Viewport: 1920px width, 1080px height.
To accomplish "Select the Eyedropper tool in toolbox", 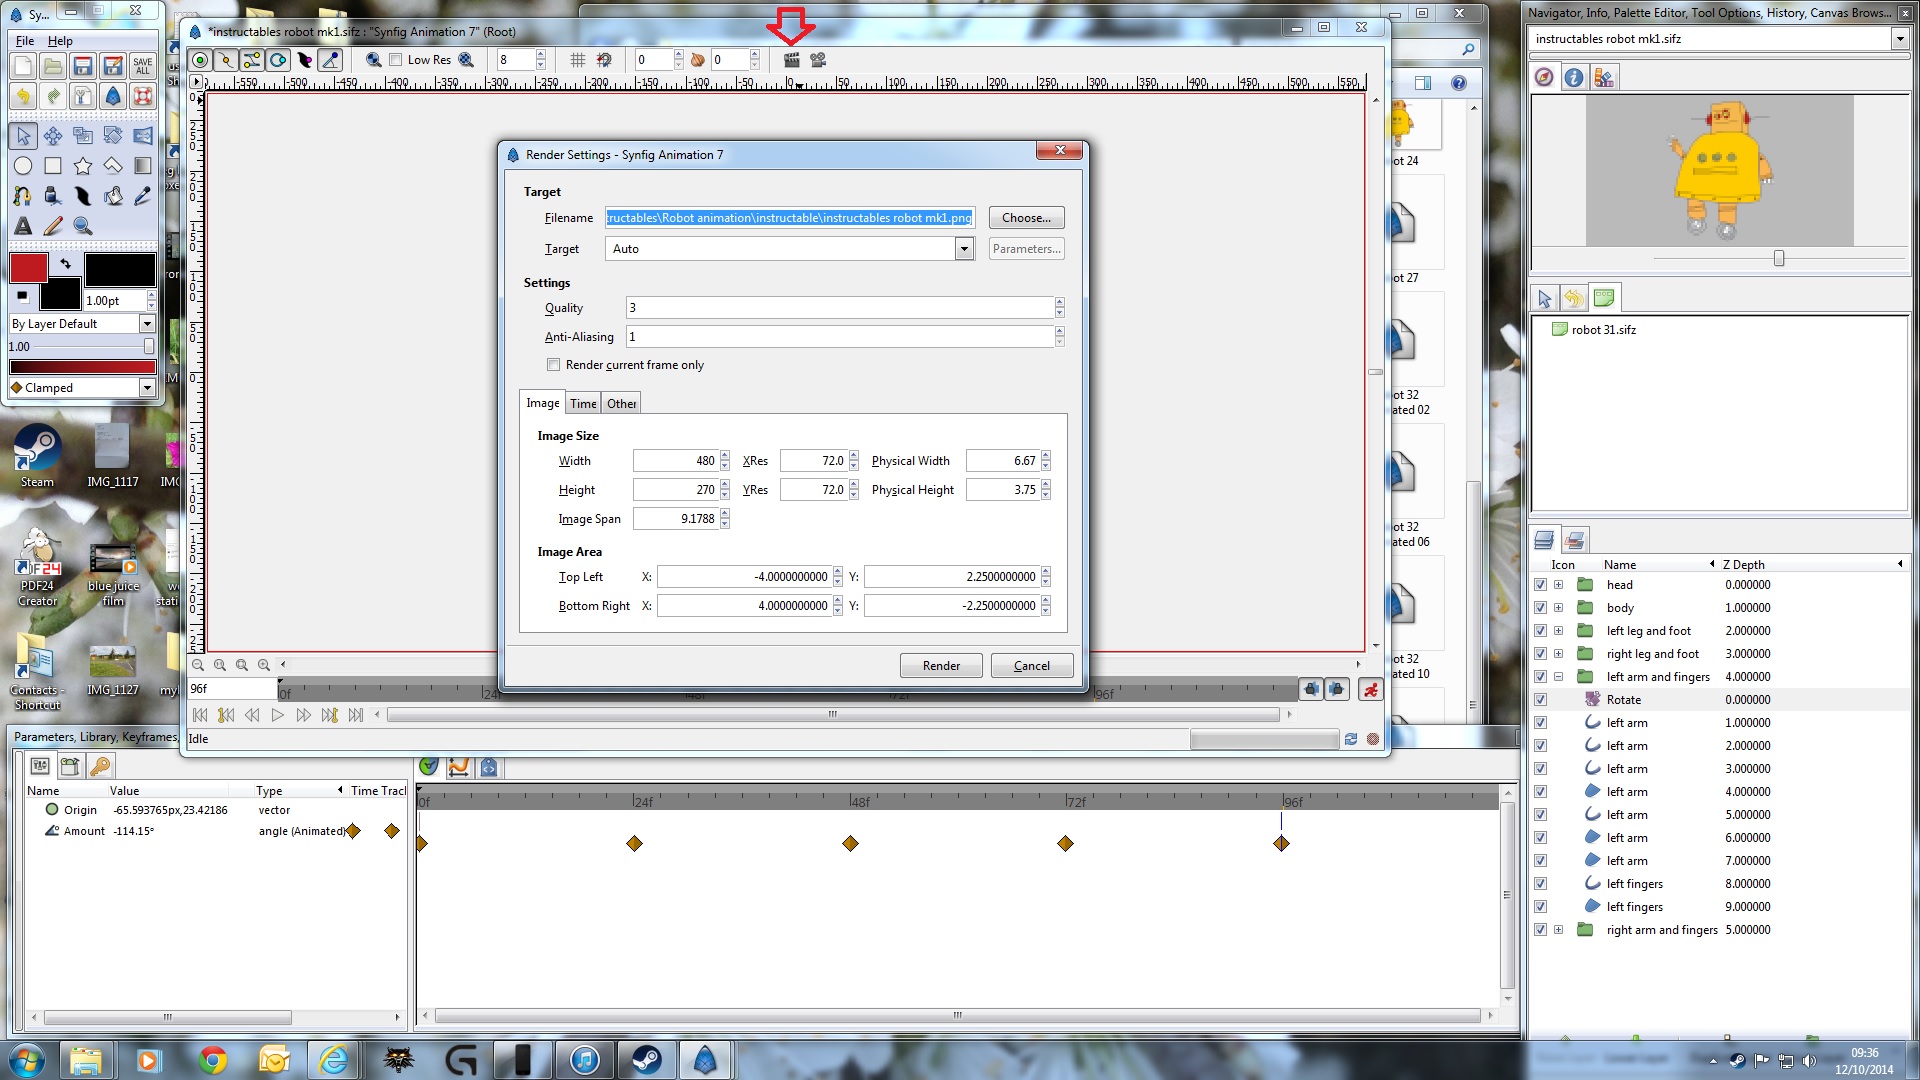I will point(143,196).
